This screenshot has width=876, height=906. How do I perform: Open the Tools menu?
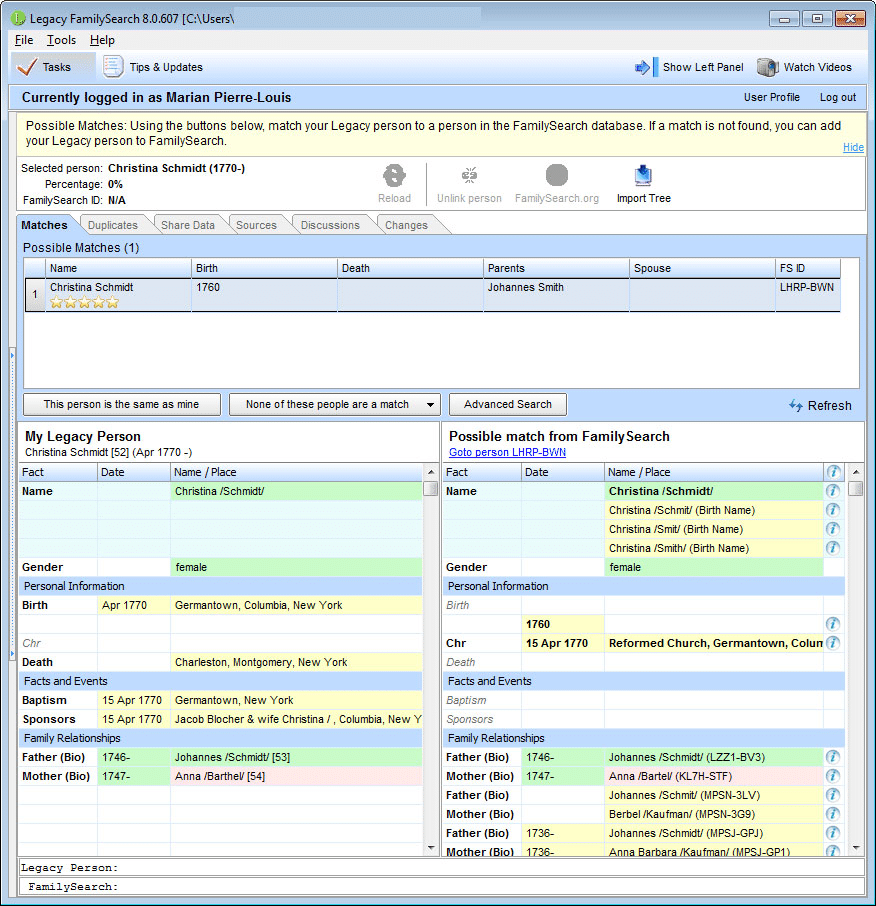[x=61, y=40]
